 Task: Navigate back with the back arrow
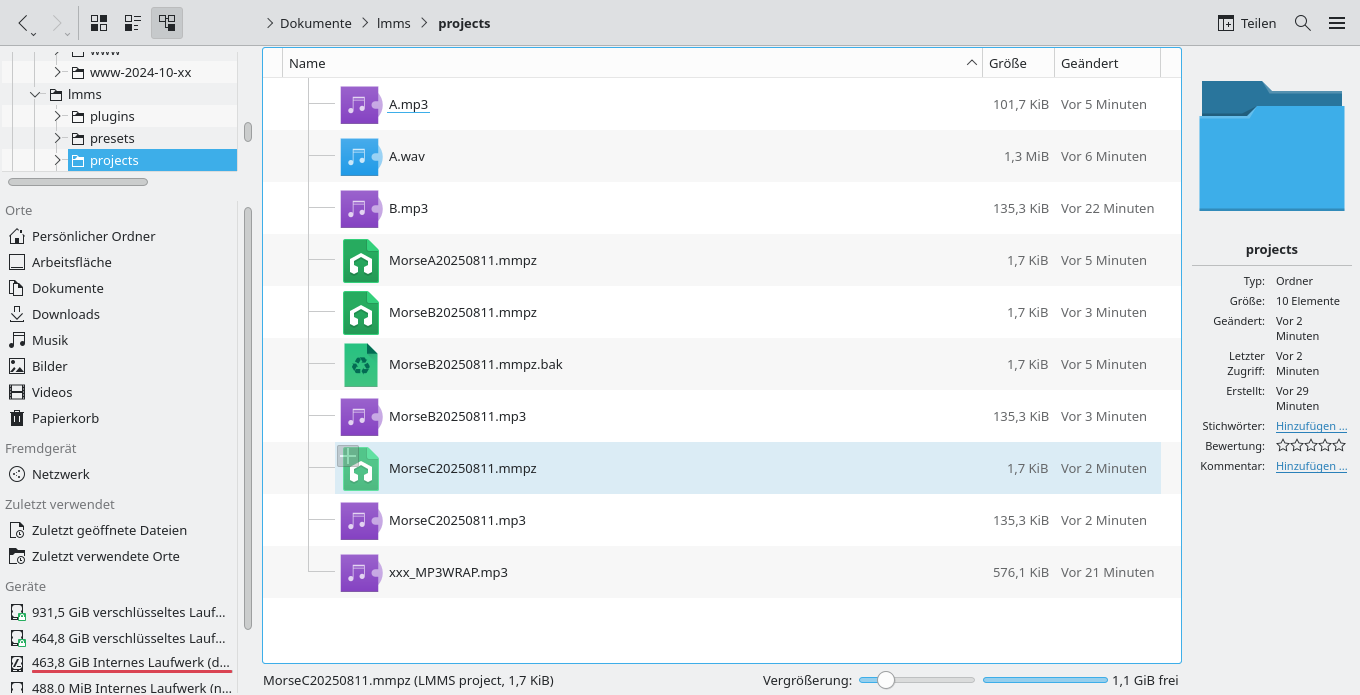click(x=23, y=23)
